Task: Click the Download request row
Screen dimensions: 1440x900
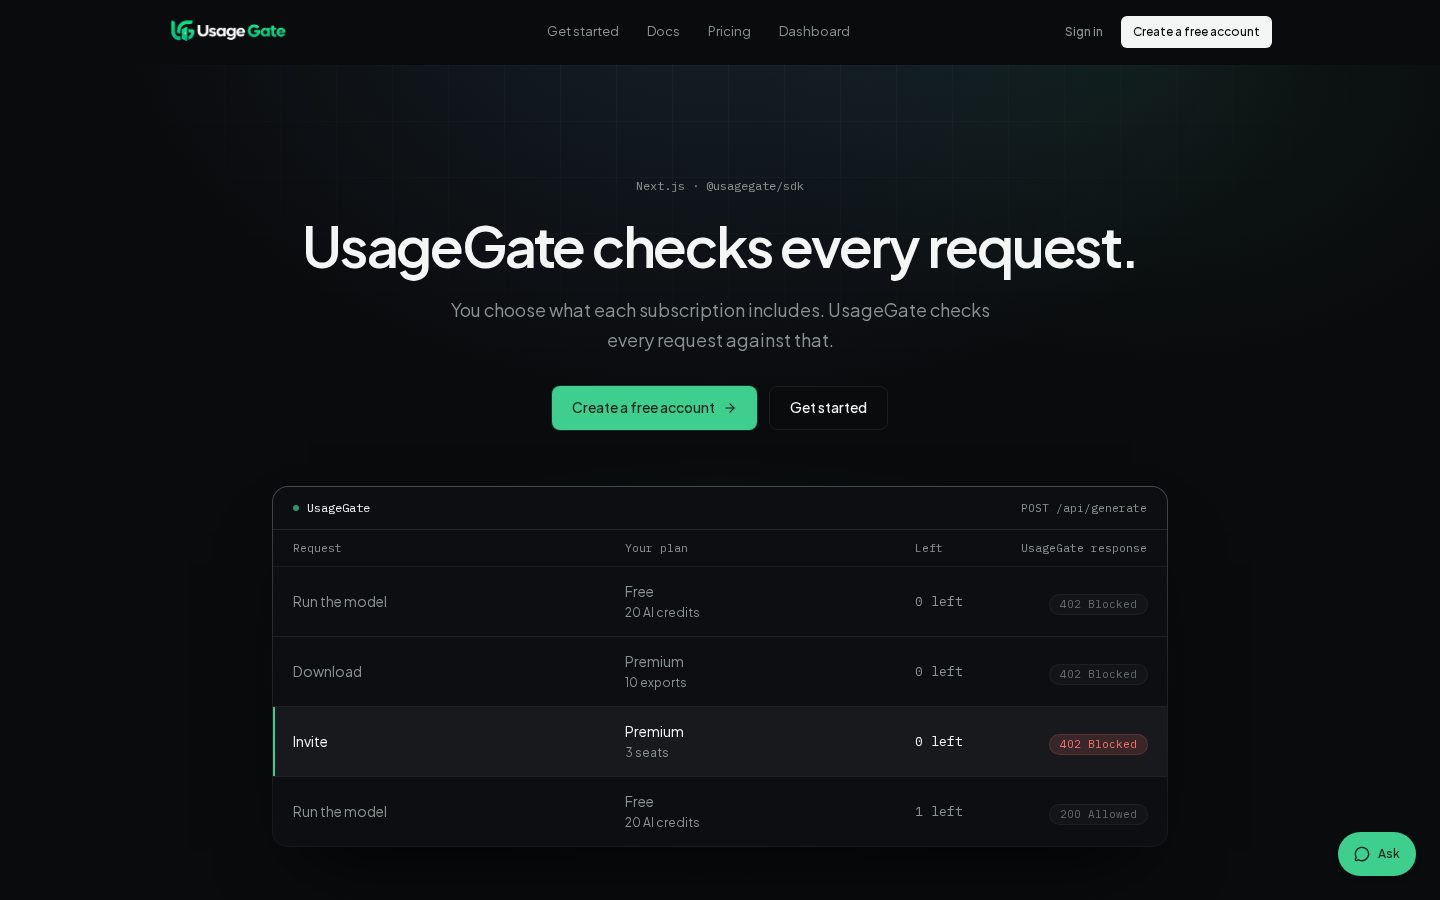Action: (720, 672)
